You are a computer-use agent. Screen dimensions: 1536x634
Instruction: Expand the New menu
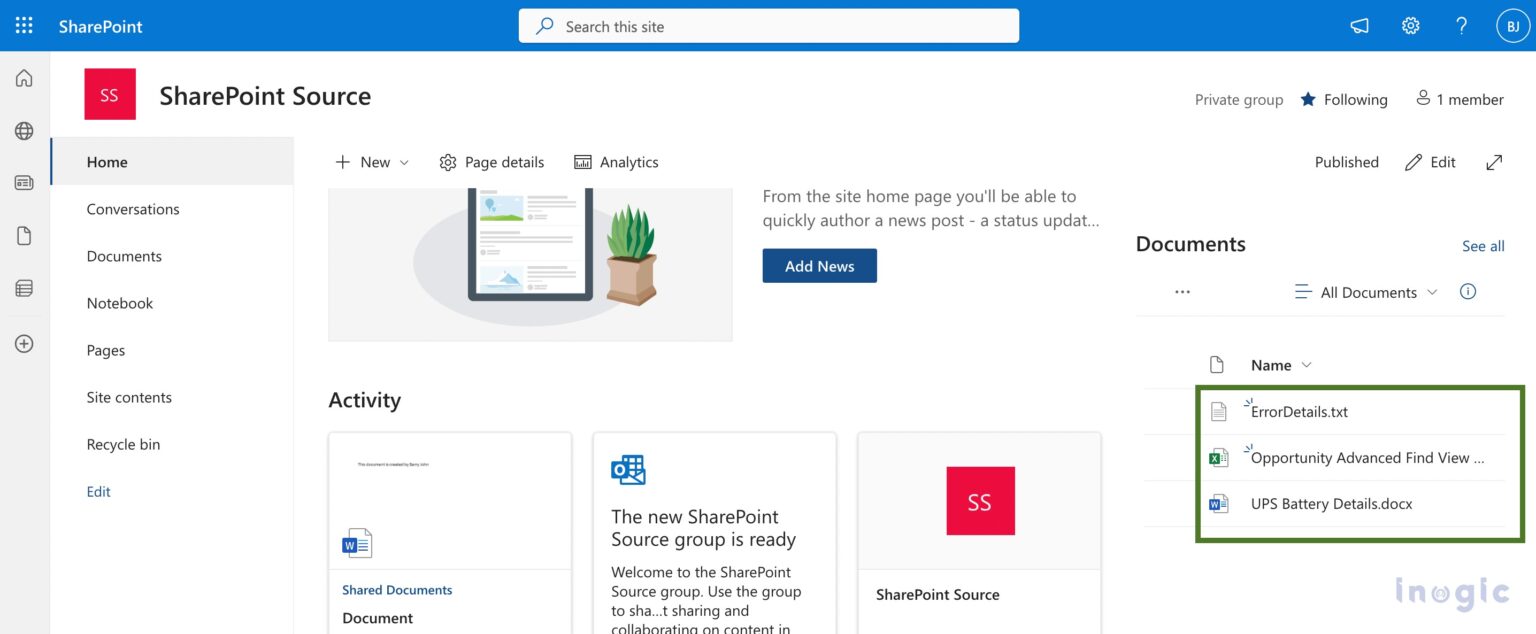pyautogui.click(x=371, y=161)
